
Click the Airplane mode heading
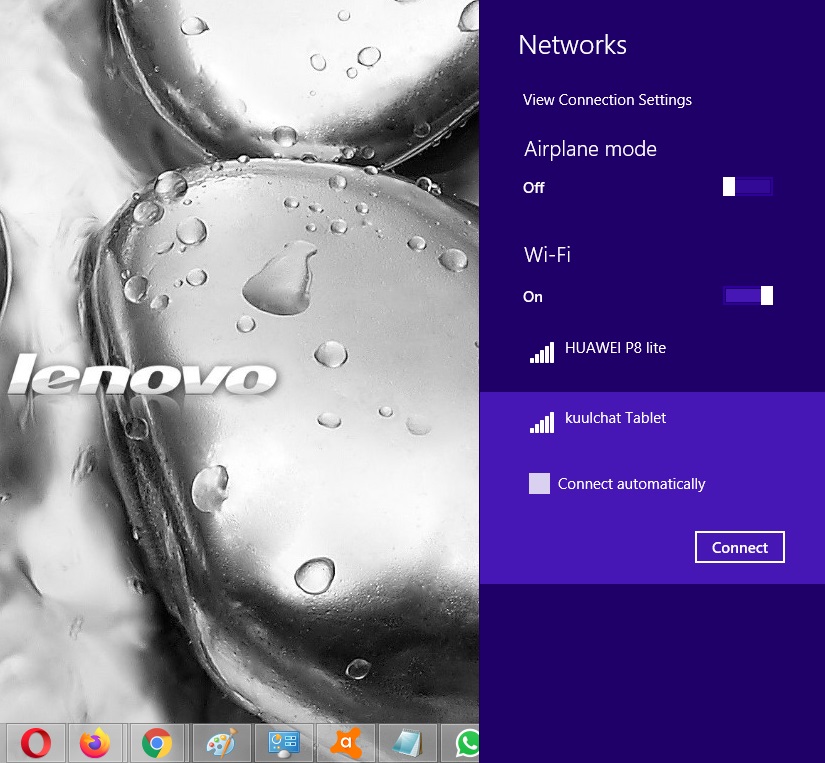click(590, 149)
